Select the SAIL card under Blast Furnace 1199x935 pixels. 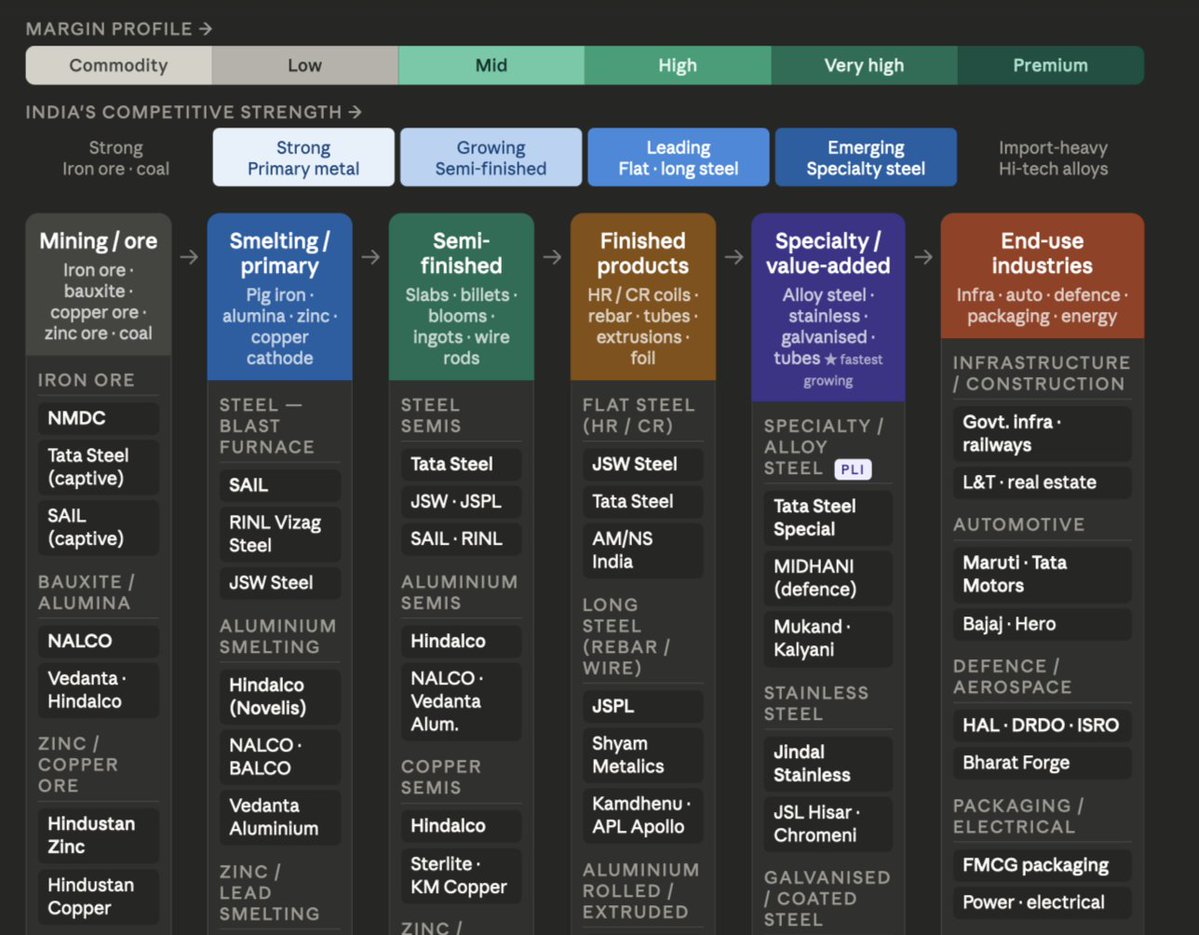(x=280, y=485)
